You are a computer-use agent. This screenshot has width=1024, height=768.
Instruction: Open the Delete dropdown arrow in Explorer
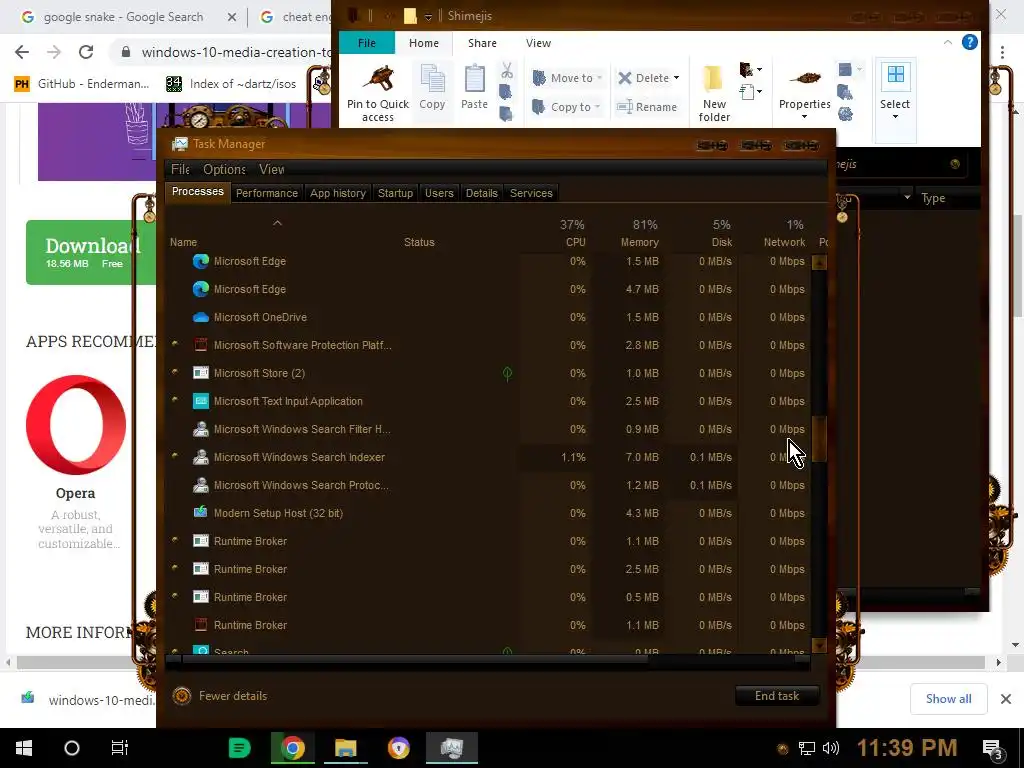677,78
